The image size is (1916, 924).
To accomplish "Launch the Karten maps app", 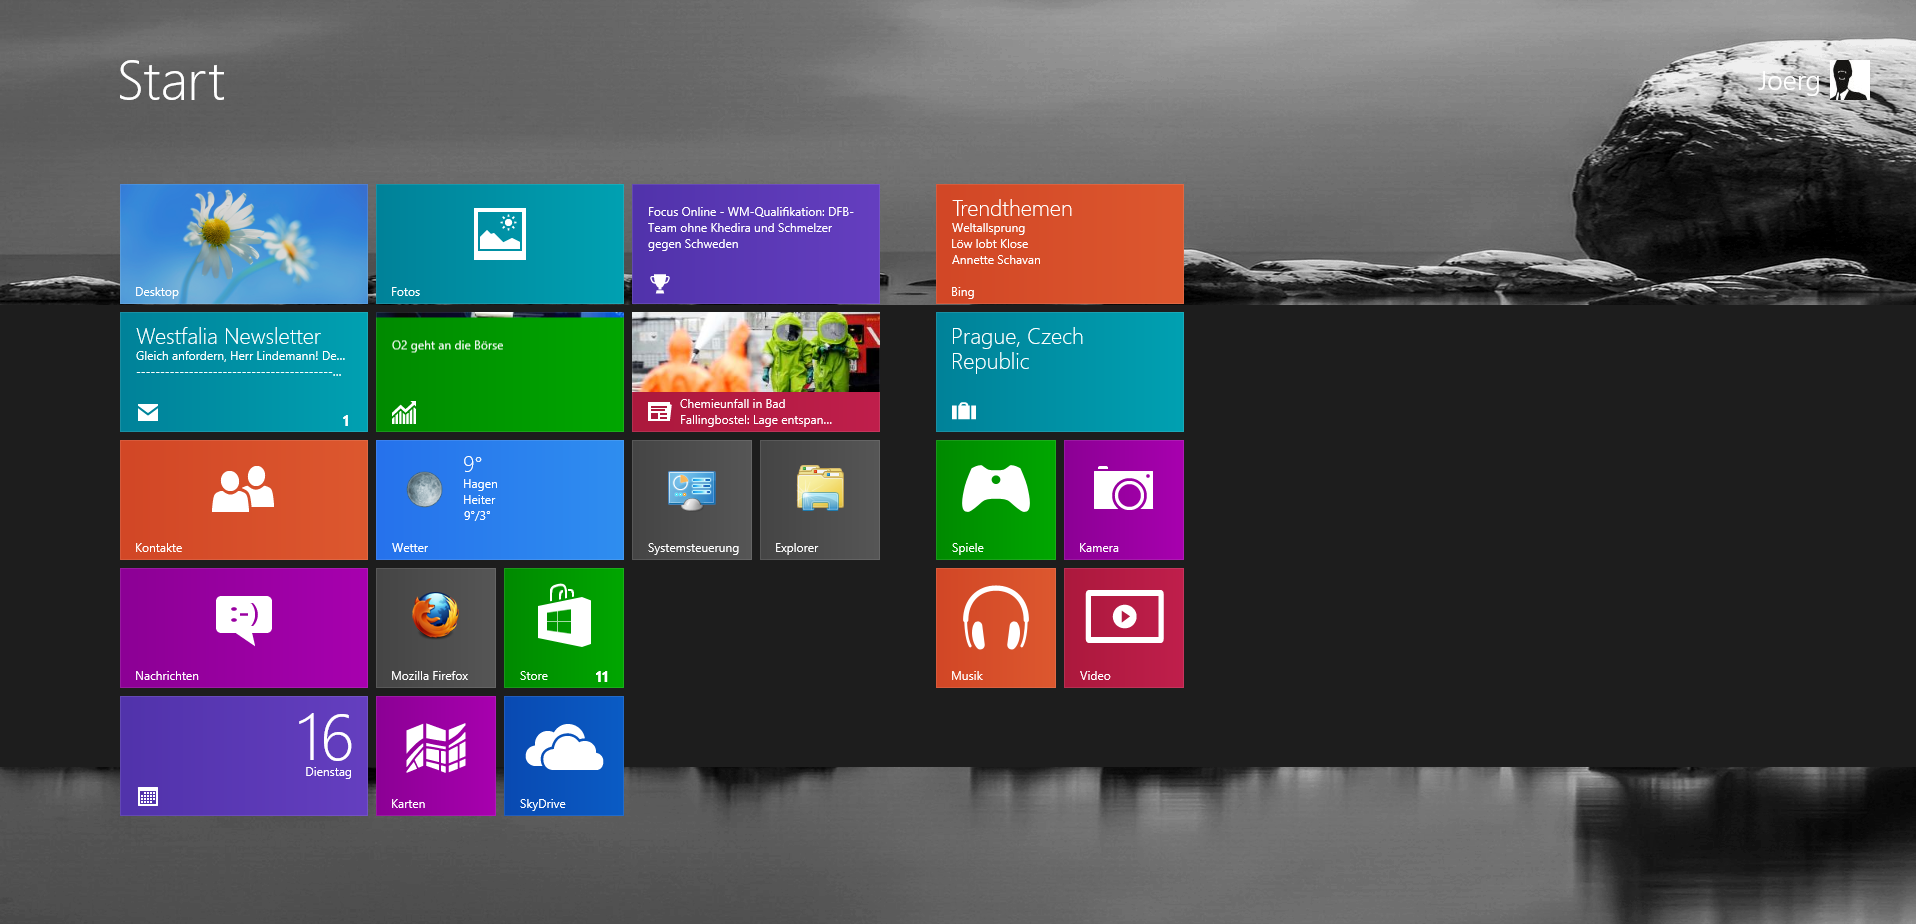I will tap(436, 756).
